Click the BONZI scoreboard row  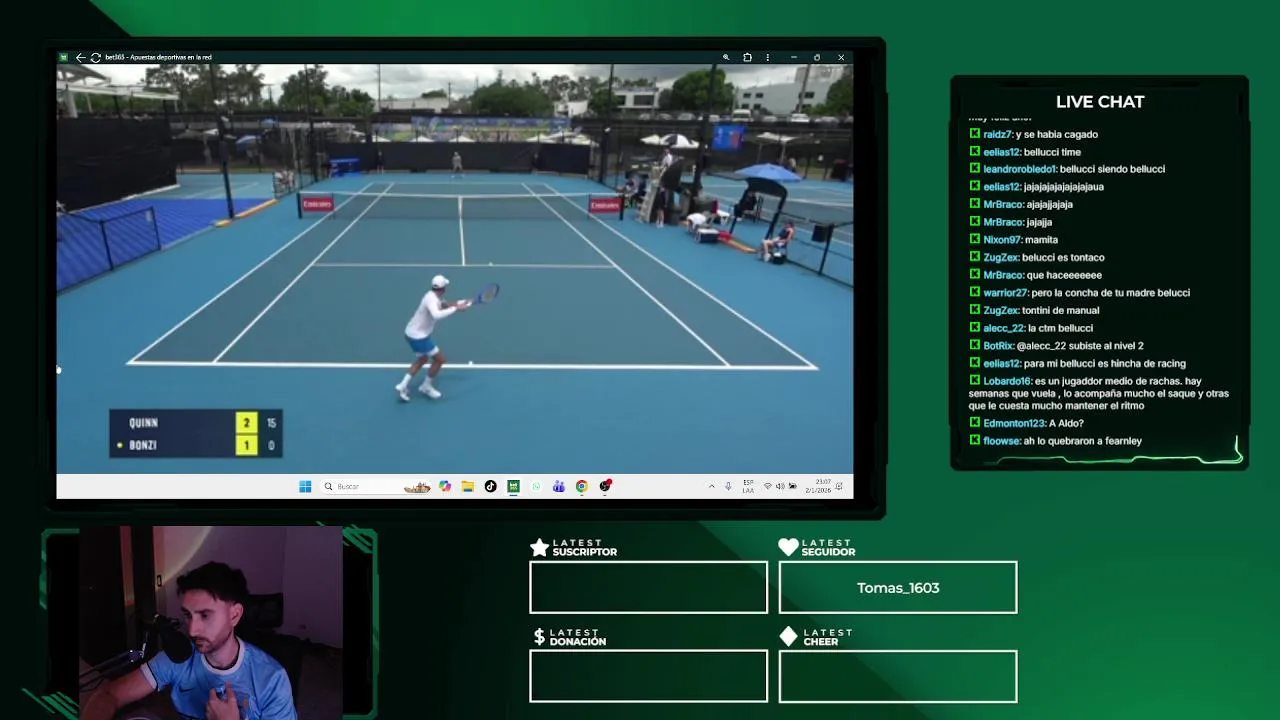tap(196, 446)
